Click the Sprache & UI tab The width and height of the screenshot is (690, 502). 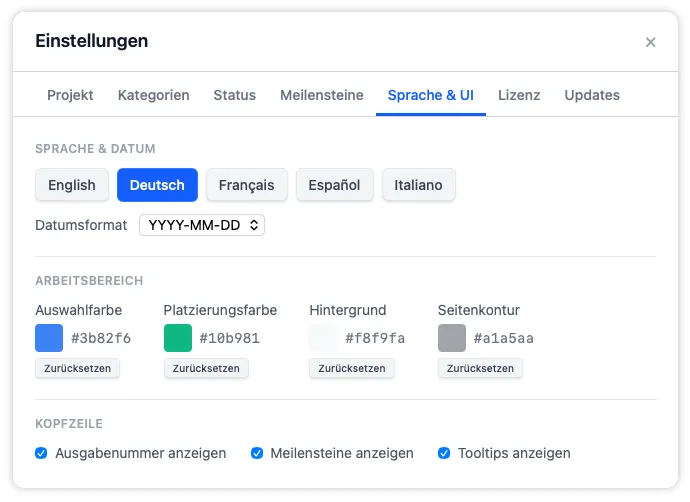[x=430, y=95]
